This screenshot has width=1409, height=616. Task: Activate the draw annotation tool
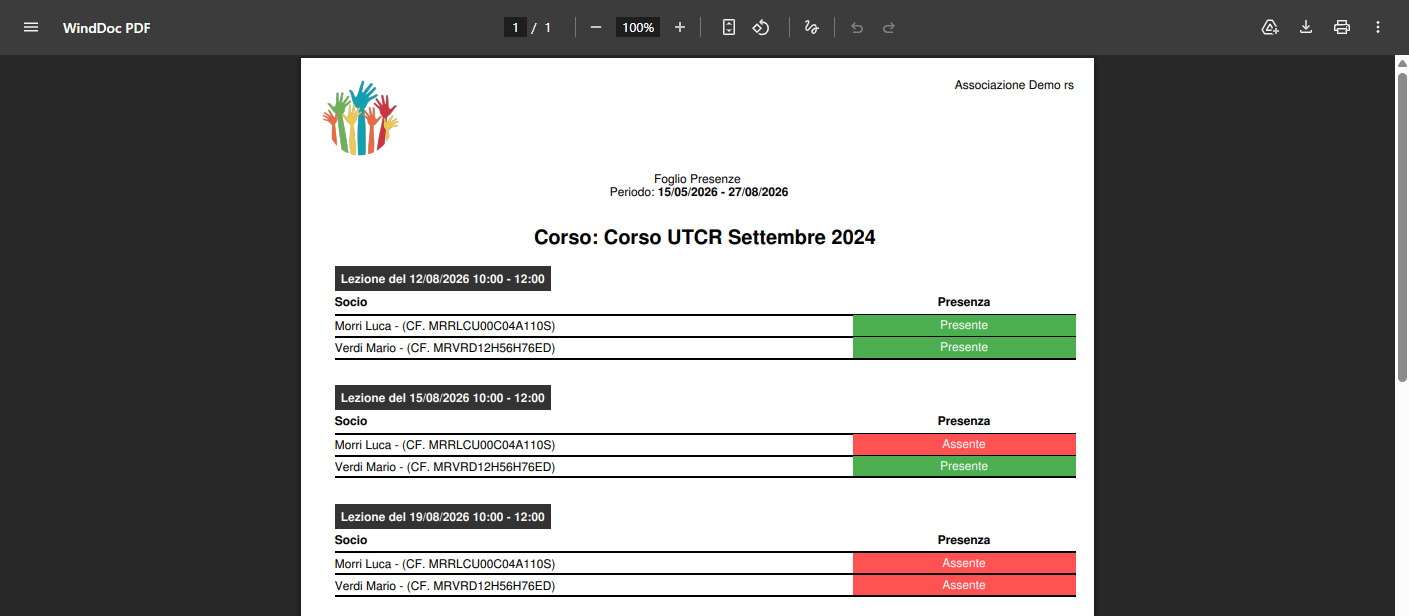tap(812, 27)
